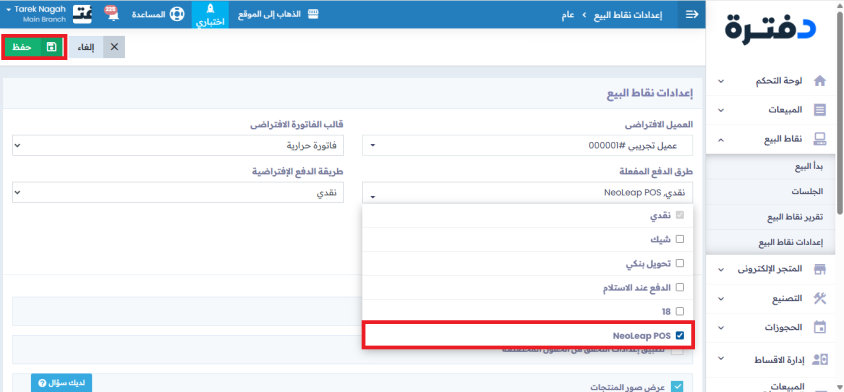This screenshot has width=844, height=392.
Task: Click the Daftra logo
Action: (x=770, y=29)
